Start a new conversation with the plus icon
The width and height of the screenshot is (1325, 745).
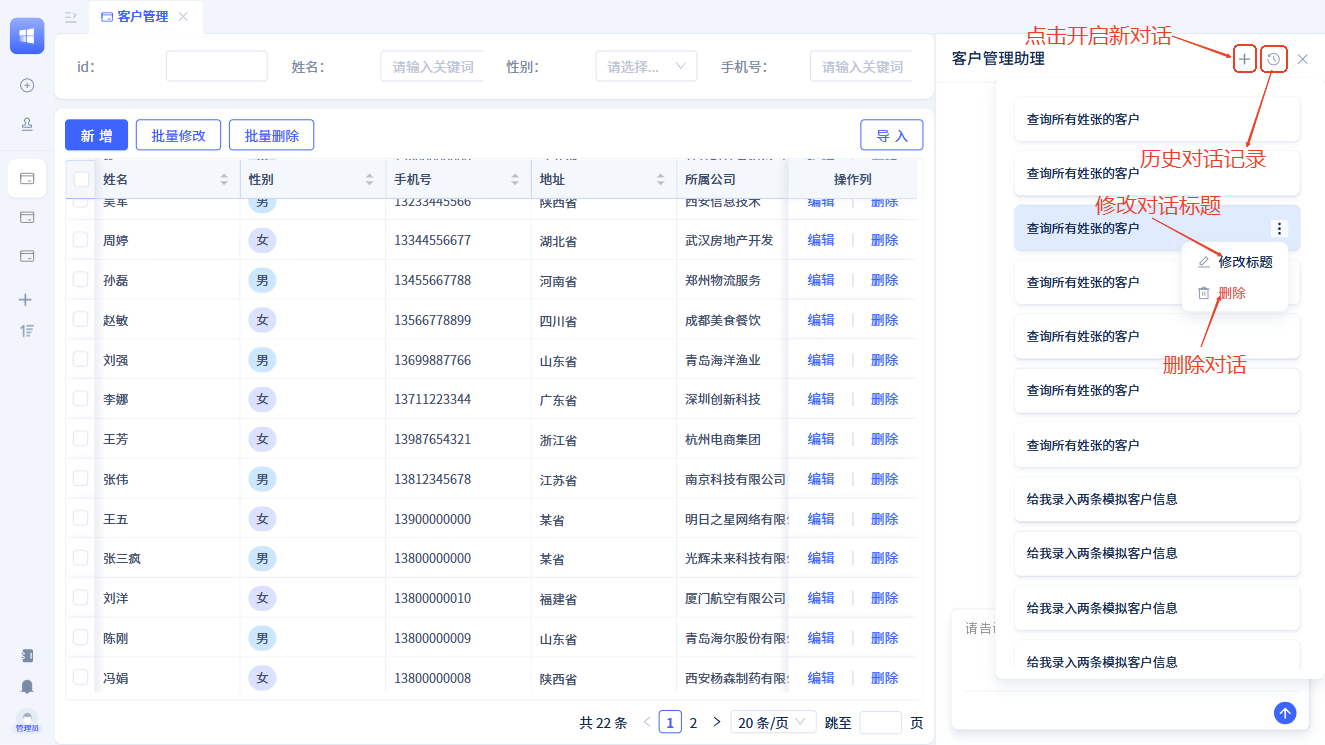[1244, 59]
